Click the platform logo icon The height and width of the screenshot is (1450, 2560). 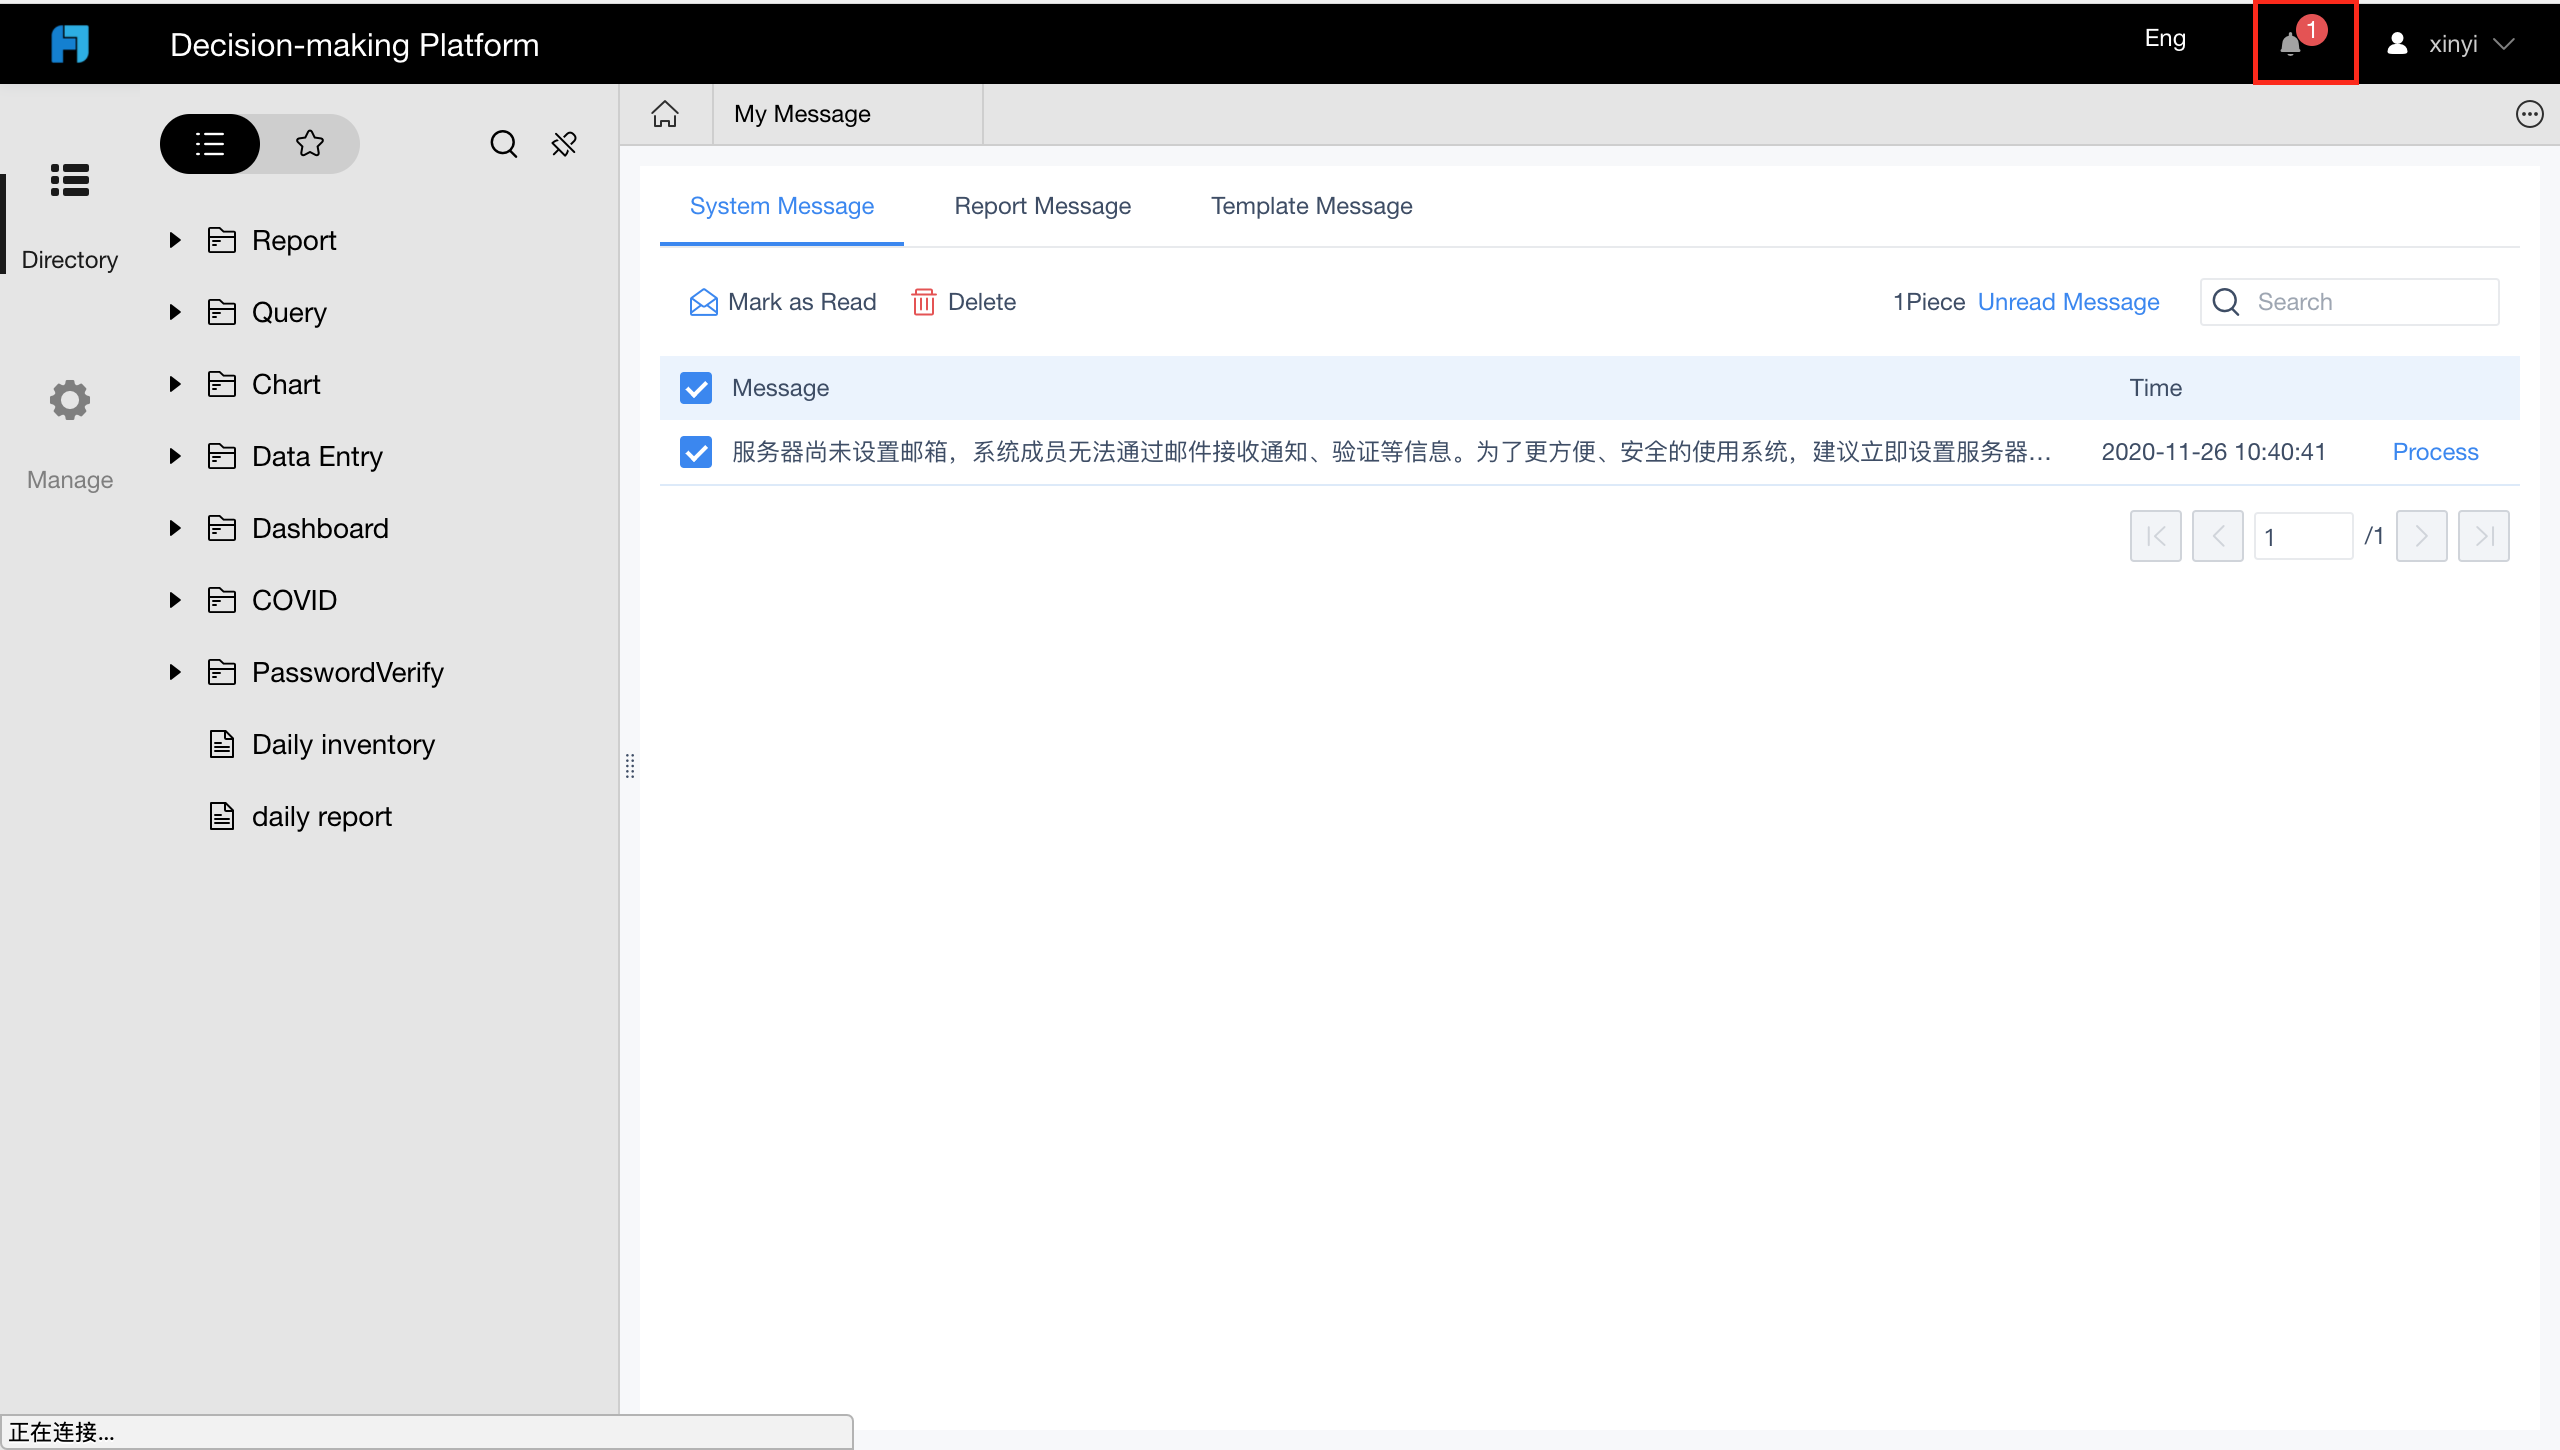tap(70, 43)
